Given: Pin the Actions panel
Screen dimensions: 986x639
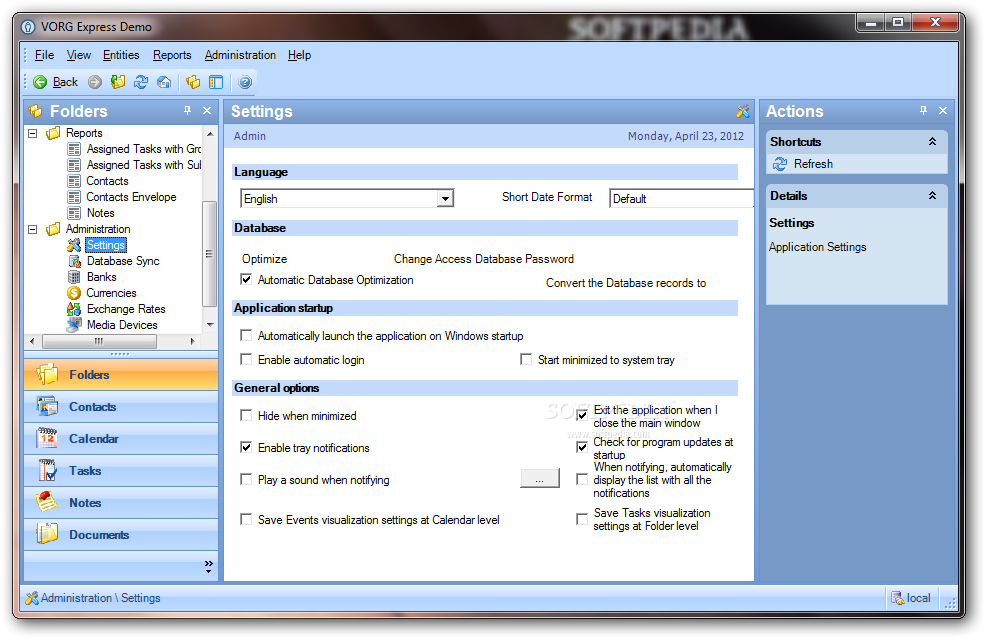Looking at the screenshot, I should 923,111.
